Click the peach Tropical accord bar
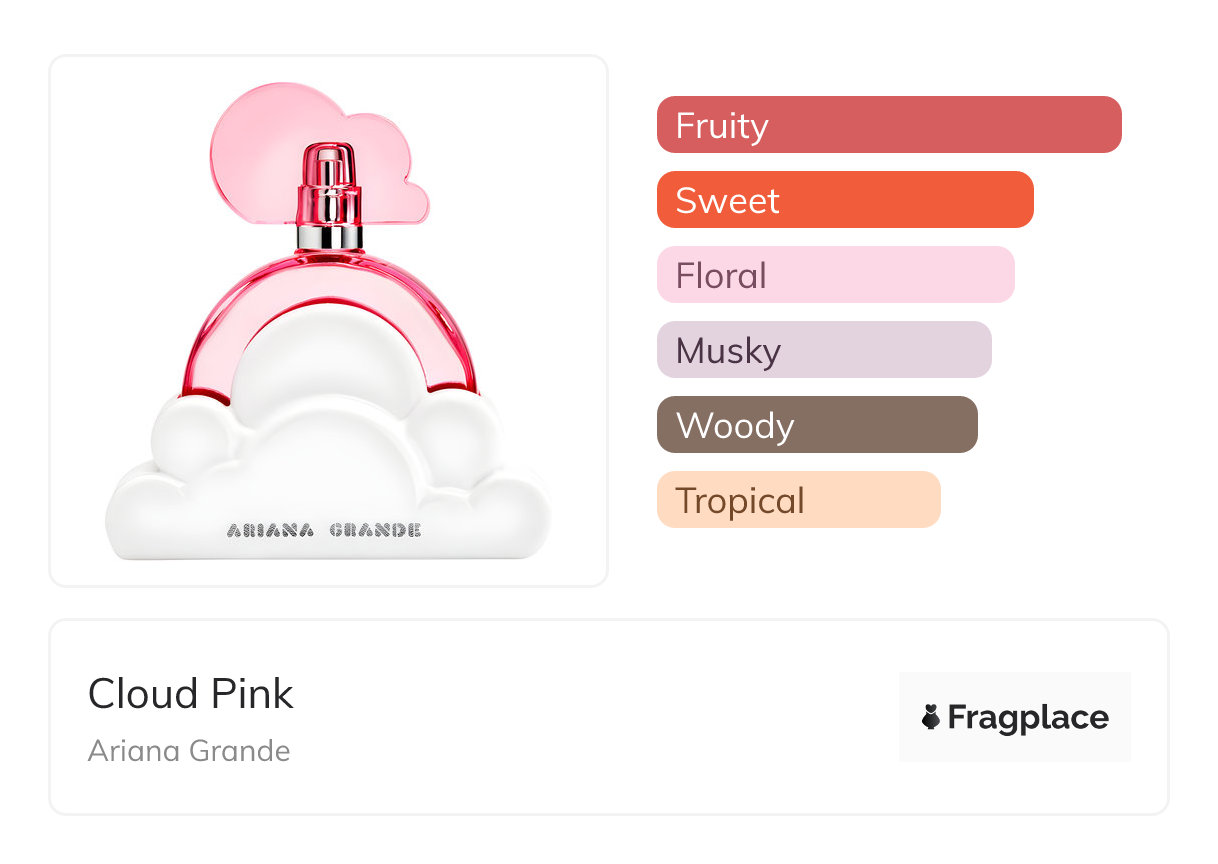 798,500
